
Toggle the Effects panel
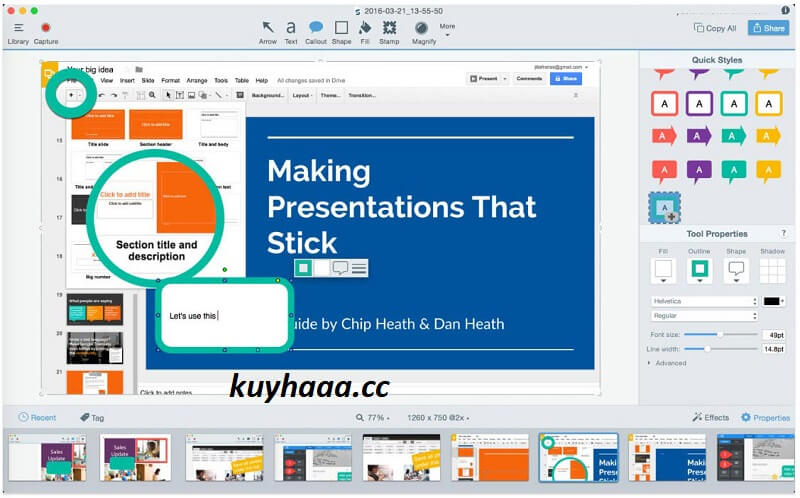711,417
